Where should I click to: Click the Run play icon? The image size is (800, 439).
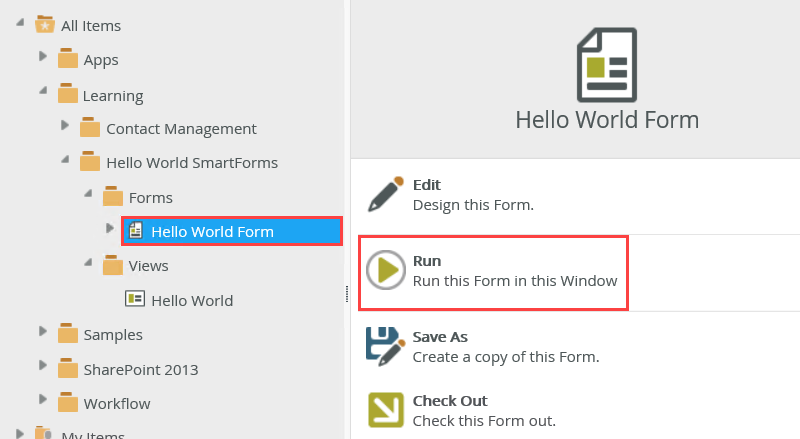pos(386,270)
